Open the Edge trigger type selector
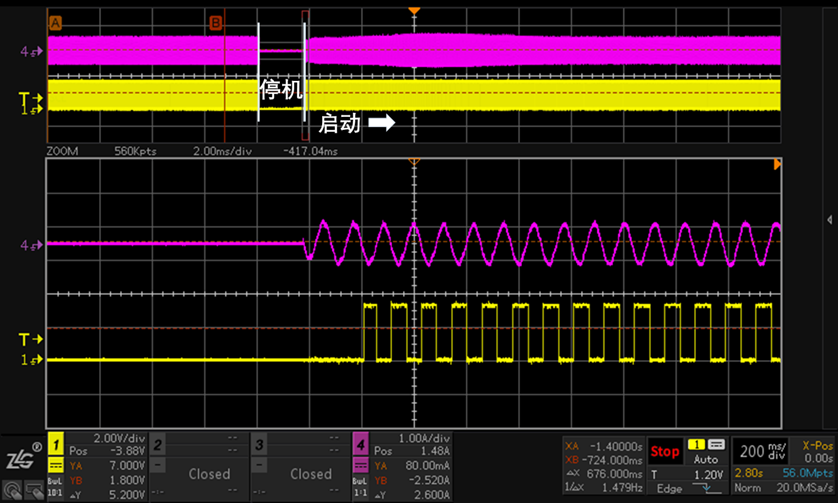The height and width of the screenshot is (503, 838). click(669, 488)
